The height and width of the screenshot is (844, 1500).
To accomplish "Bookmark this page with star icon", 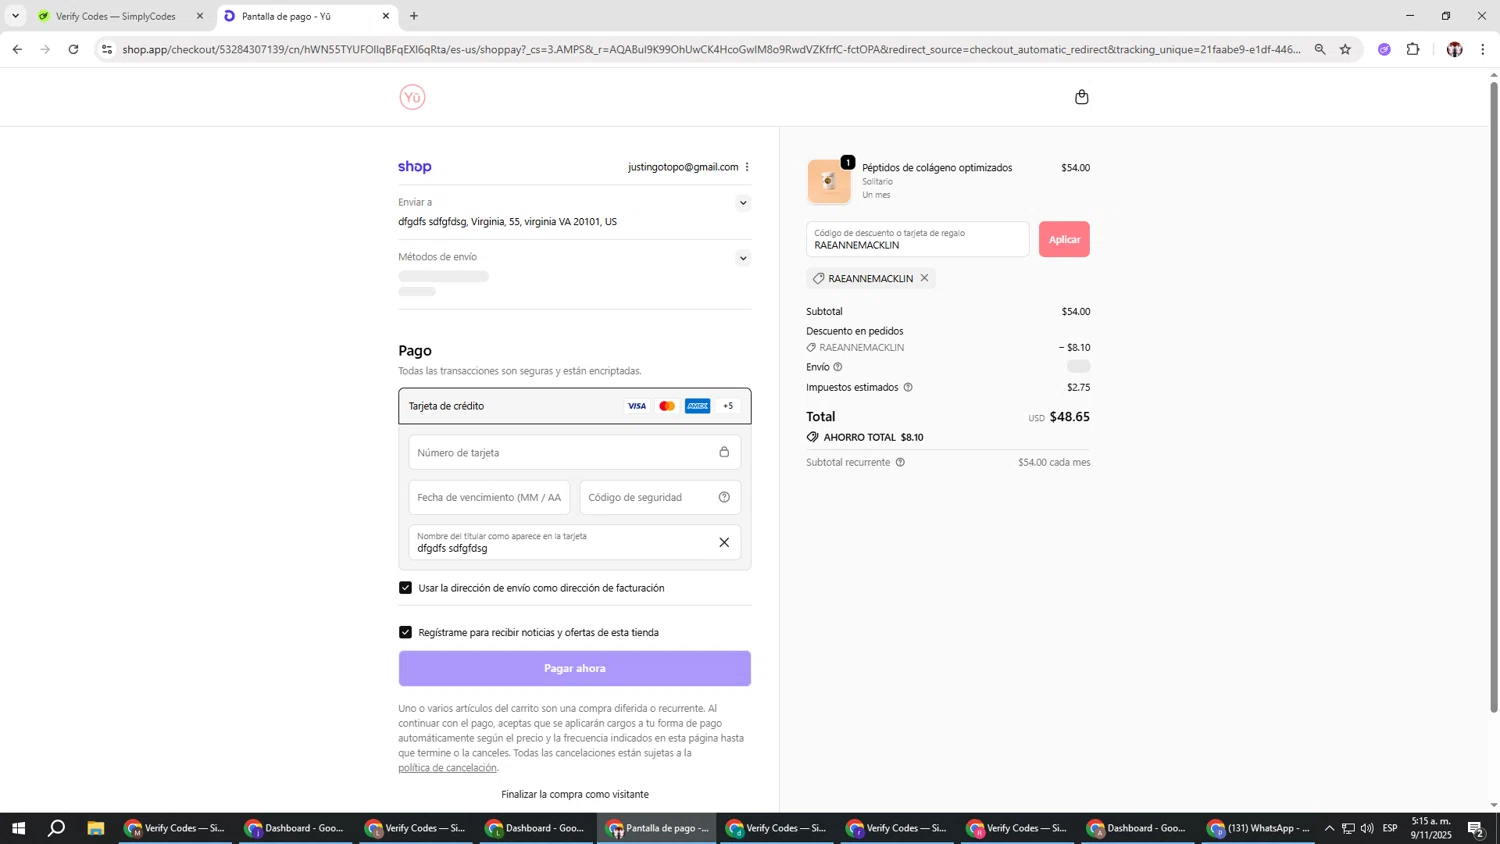I will point(1345,49).
